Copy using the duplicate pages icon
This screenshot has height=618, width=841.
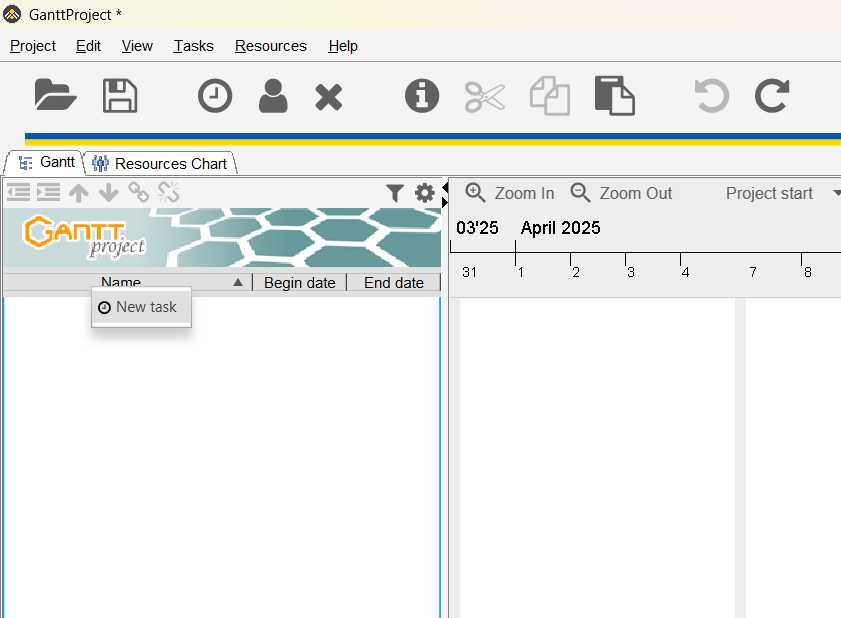[x=550, y=96]
